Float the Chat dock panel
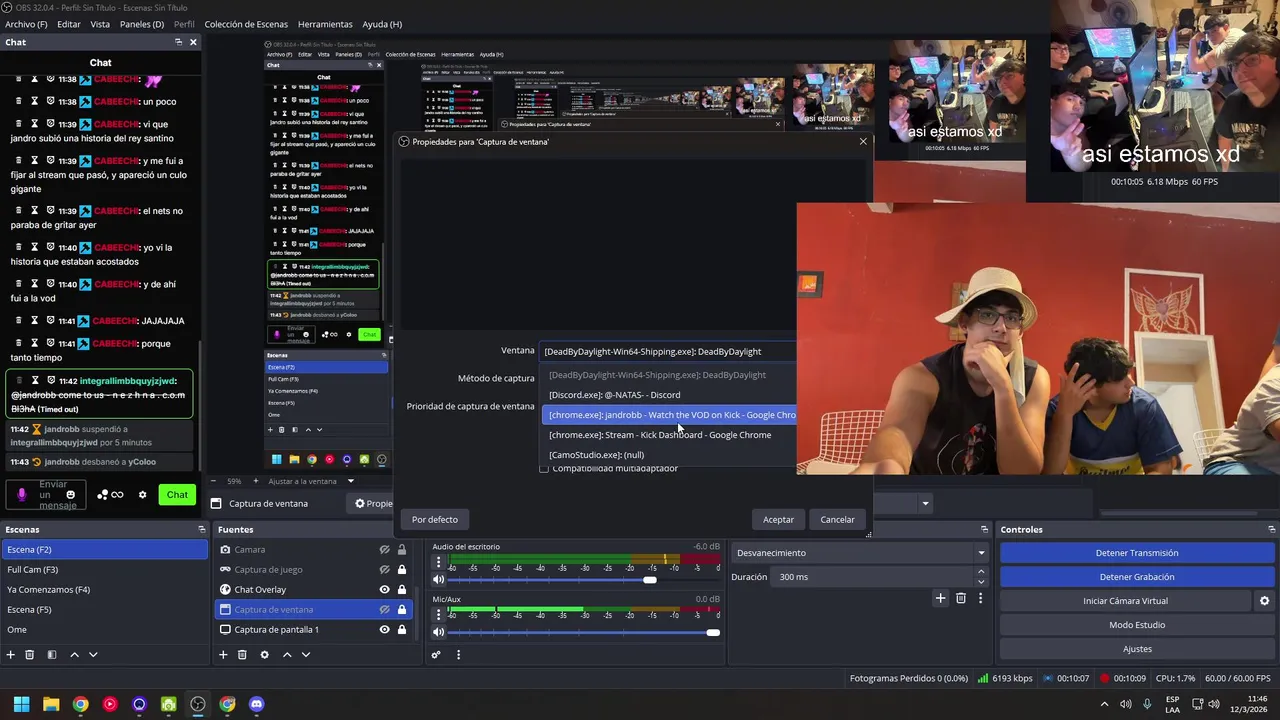The image size is (1280, 720). (178, 42)
